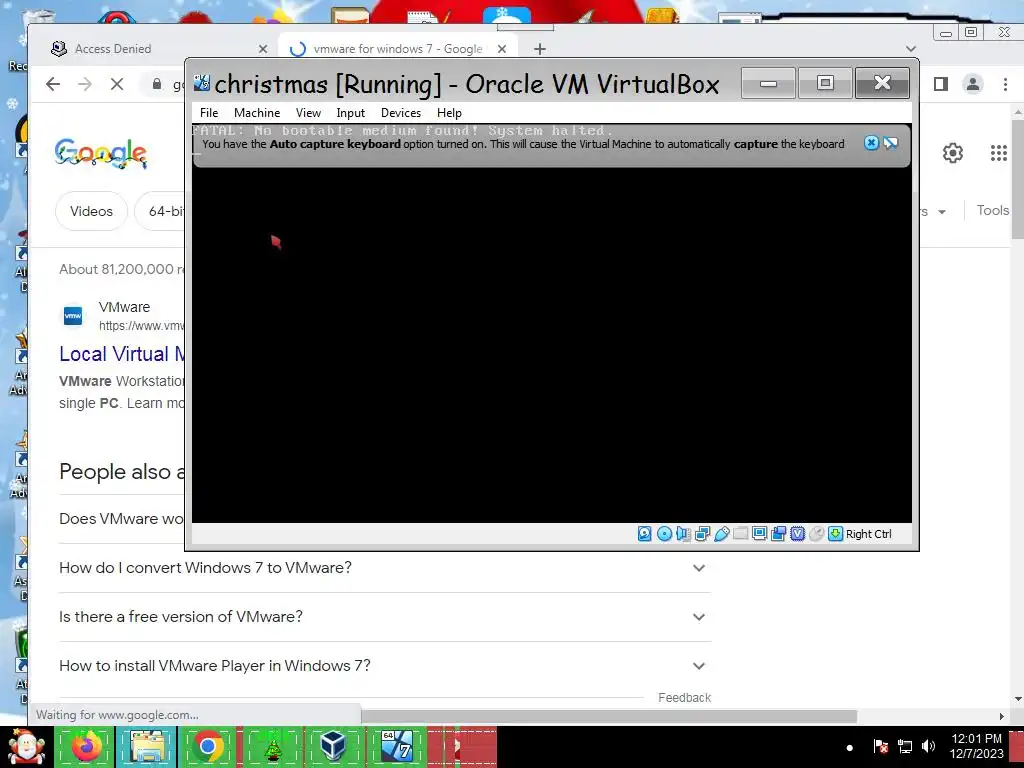Image resolution: width=1024 pixels, height=768 pixels.
Task: Click the 'Local Virtual M...' result title link
Action: (122, 354)
